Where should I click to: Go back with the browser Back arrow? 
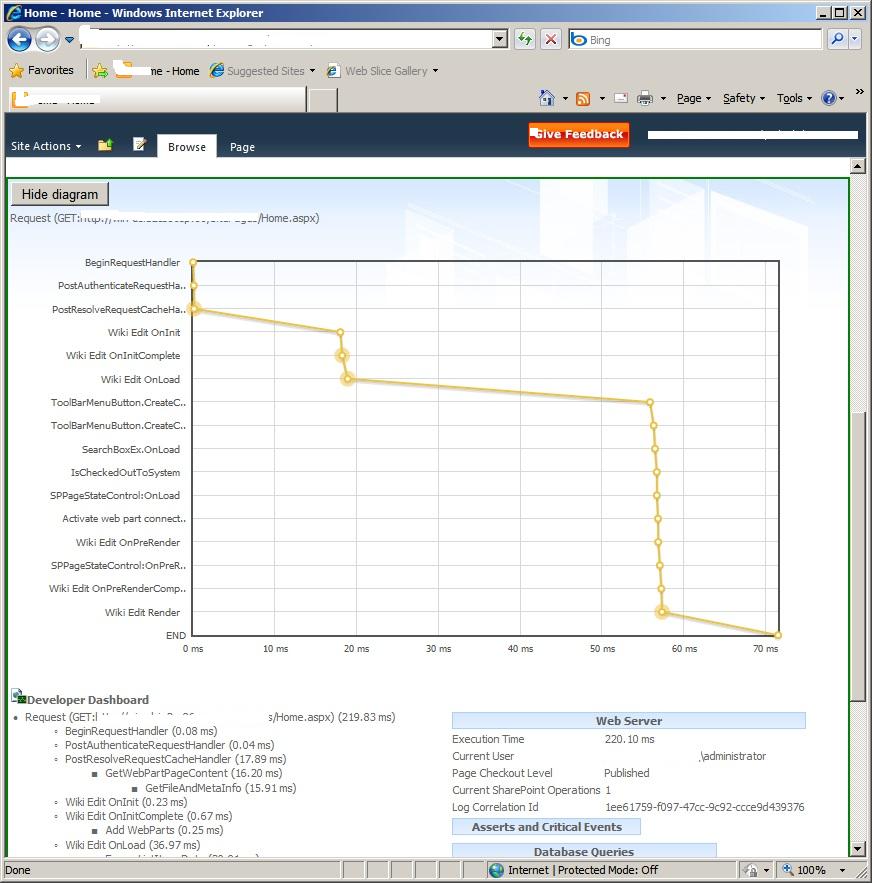point(19,40)
